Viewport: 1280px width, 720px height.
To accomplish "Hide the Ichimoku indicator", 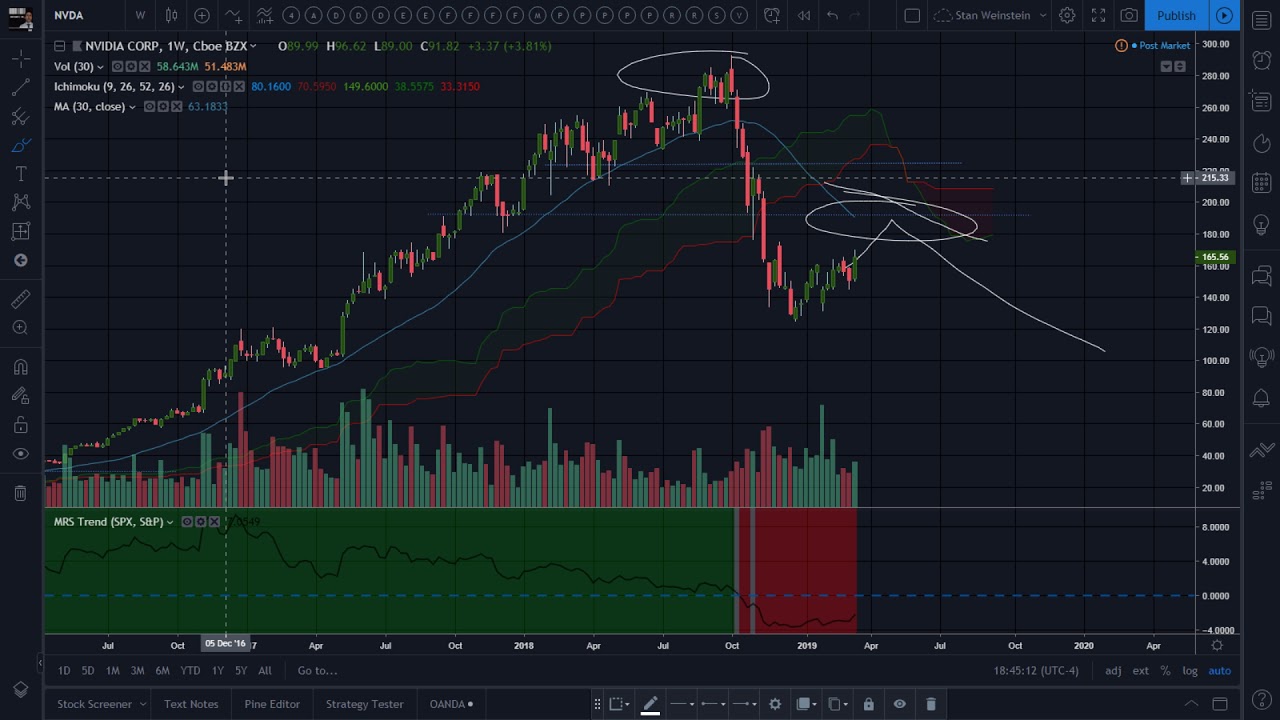I will 198,86.
